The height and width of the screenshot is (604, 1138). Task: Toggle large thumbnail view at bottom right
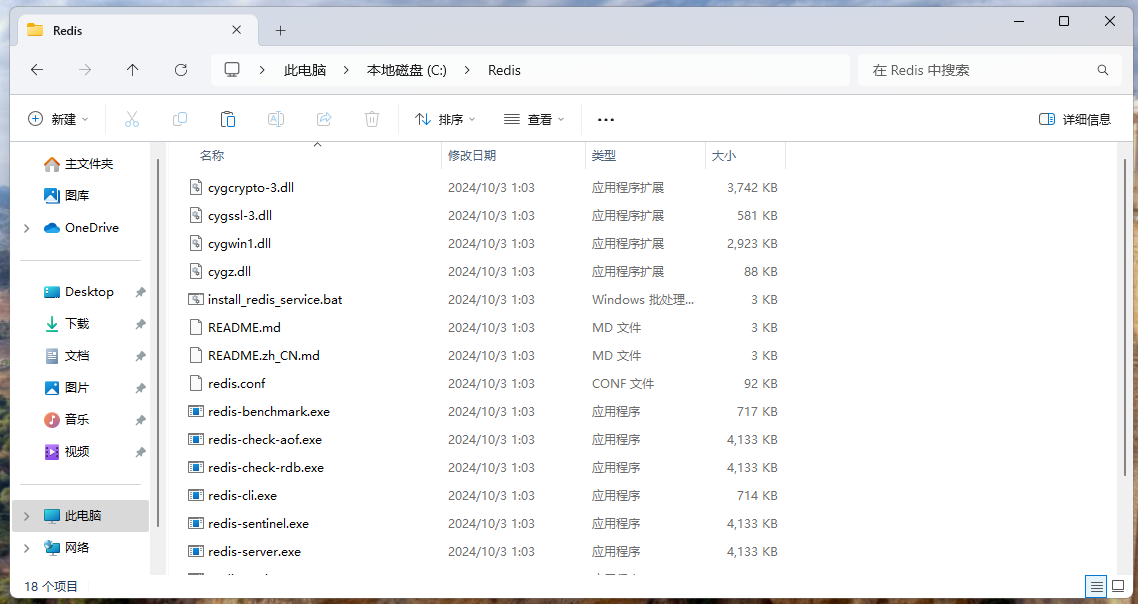click(1117, 587)
